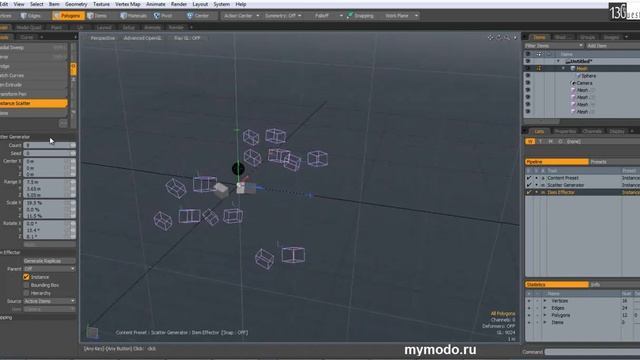
Task: Enable the Instance checkbox
Action: (x=27, y=277)
